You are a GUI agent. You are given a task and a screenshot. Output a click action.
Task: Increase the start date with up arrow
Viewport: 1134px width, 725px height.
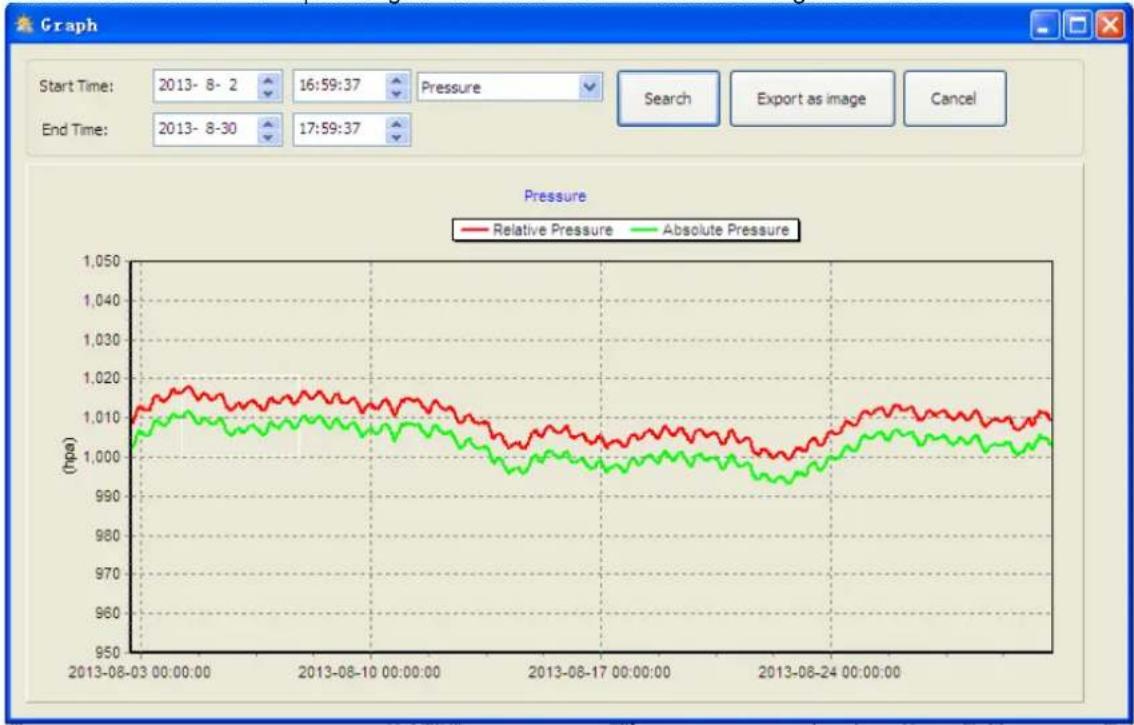(x=268, y=80)
